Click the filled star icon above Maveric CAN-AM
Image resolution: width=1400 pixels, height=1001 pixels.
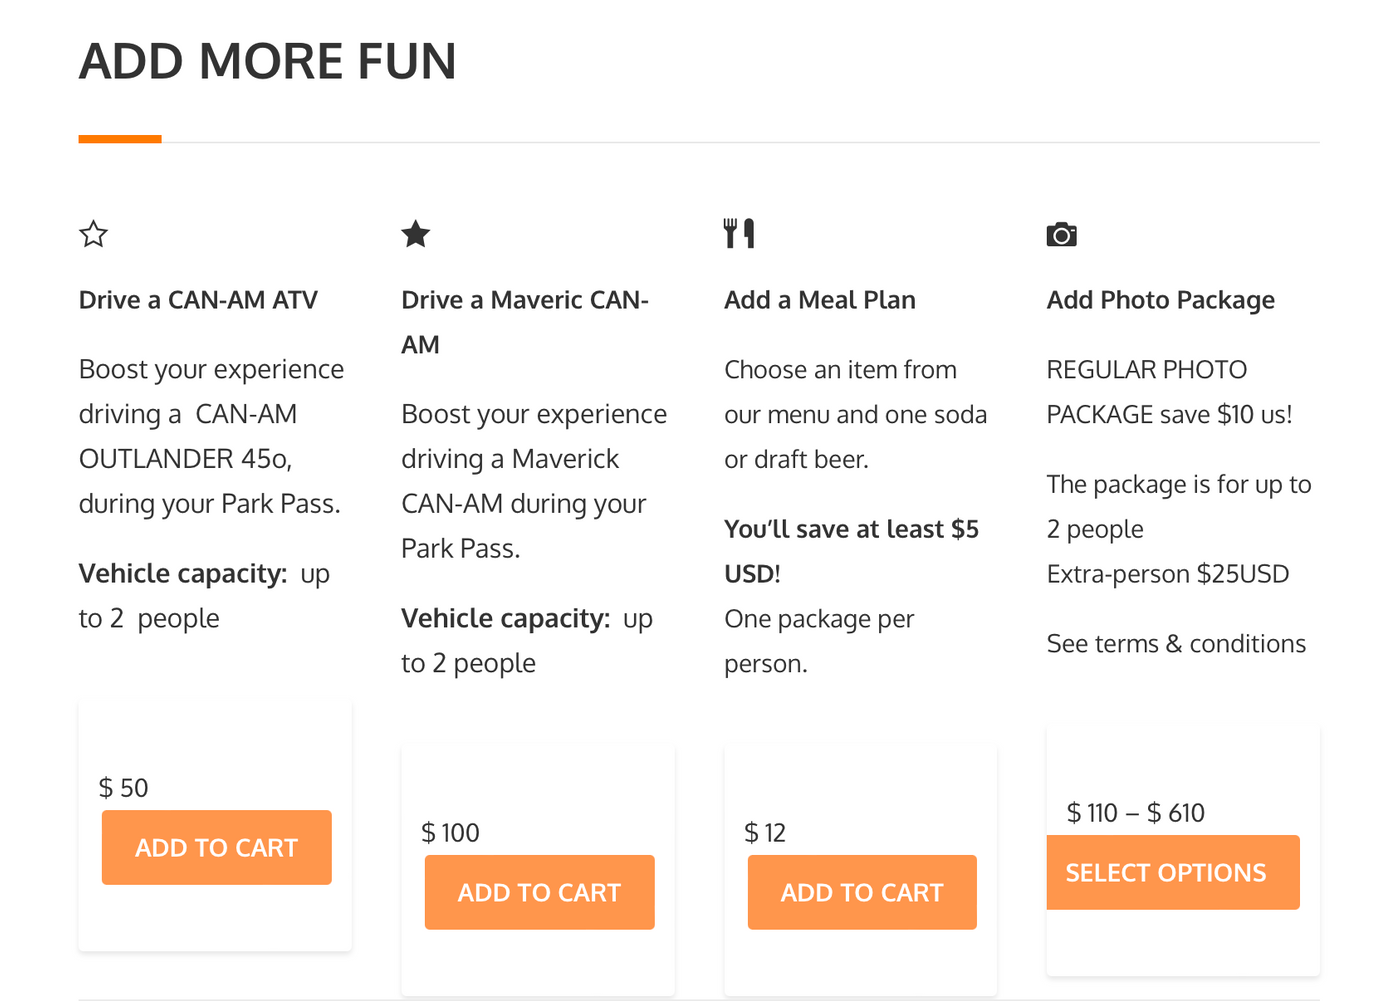tap(416, 234)
